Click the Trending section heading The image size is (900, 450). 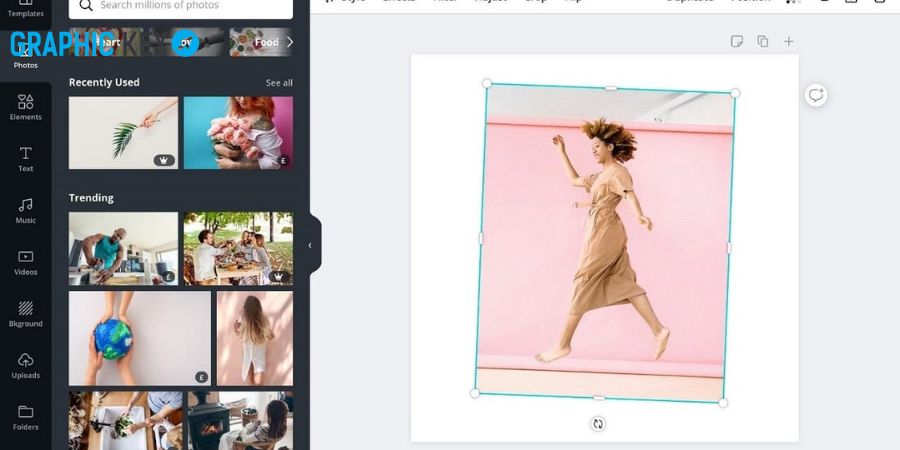point(91,198)
